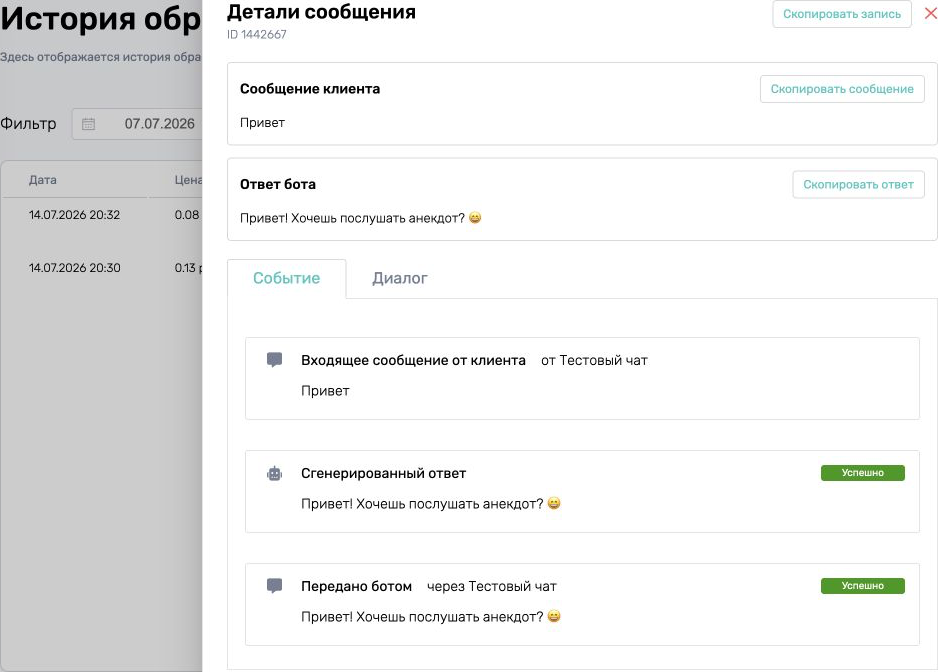Click the Сгенерированный ответ title
The image size is (938, 672).
tap(383, 473)
